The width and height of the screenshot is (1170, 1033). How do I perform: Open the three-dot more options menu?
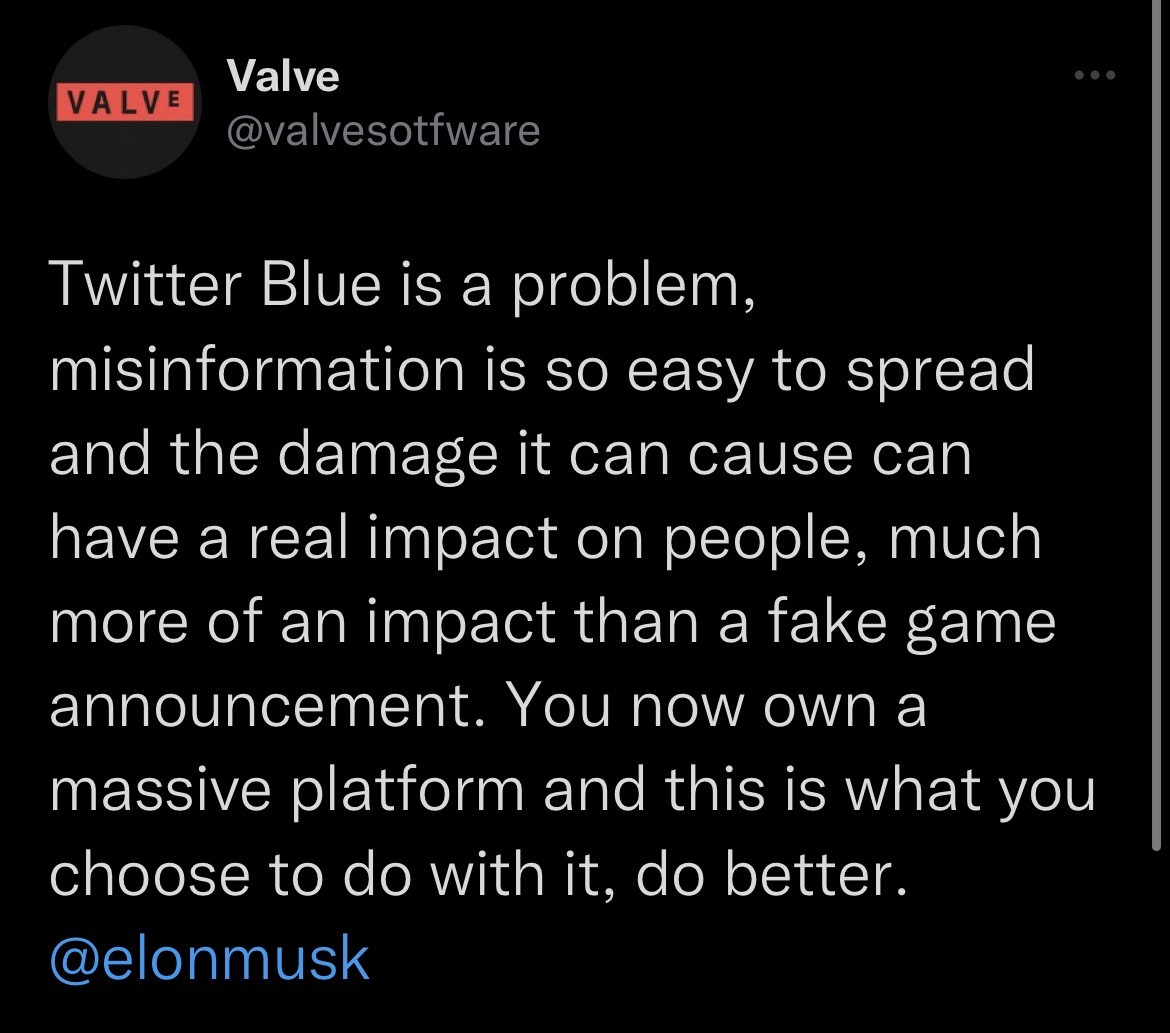point(1092,75)
